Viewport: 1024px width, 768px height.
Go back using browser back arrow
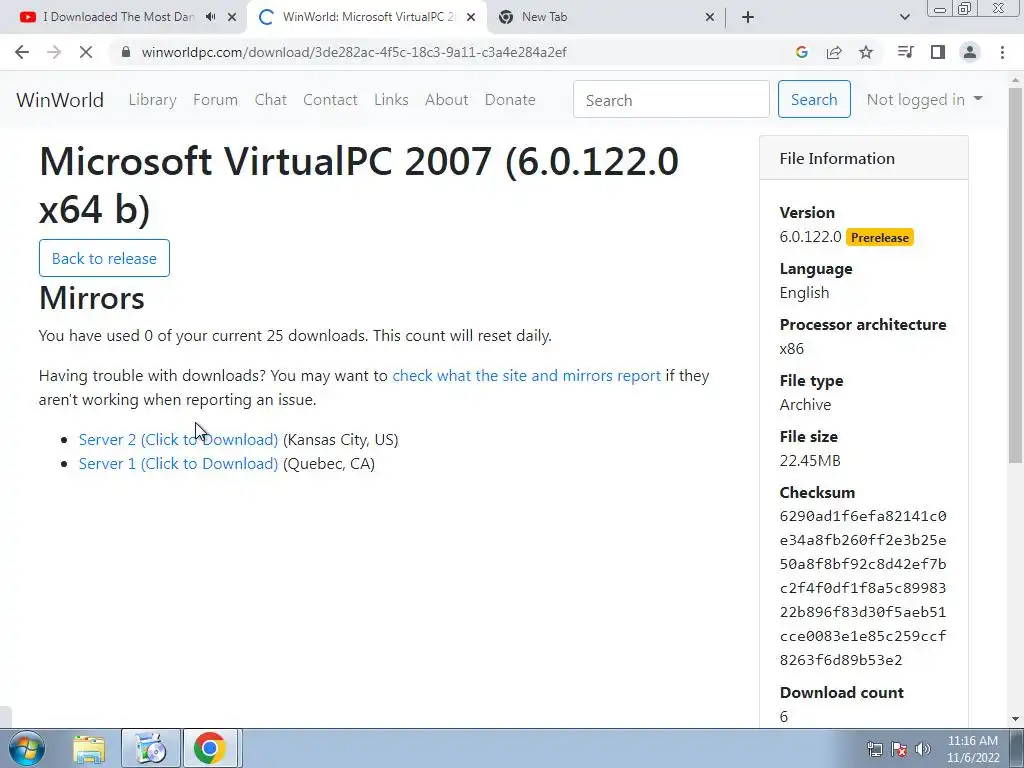[22, 52]
